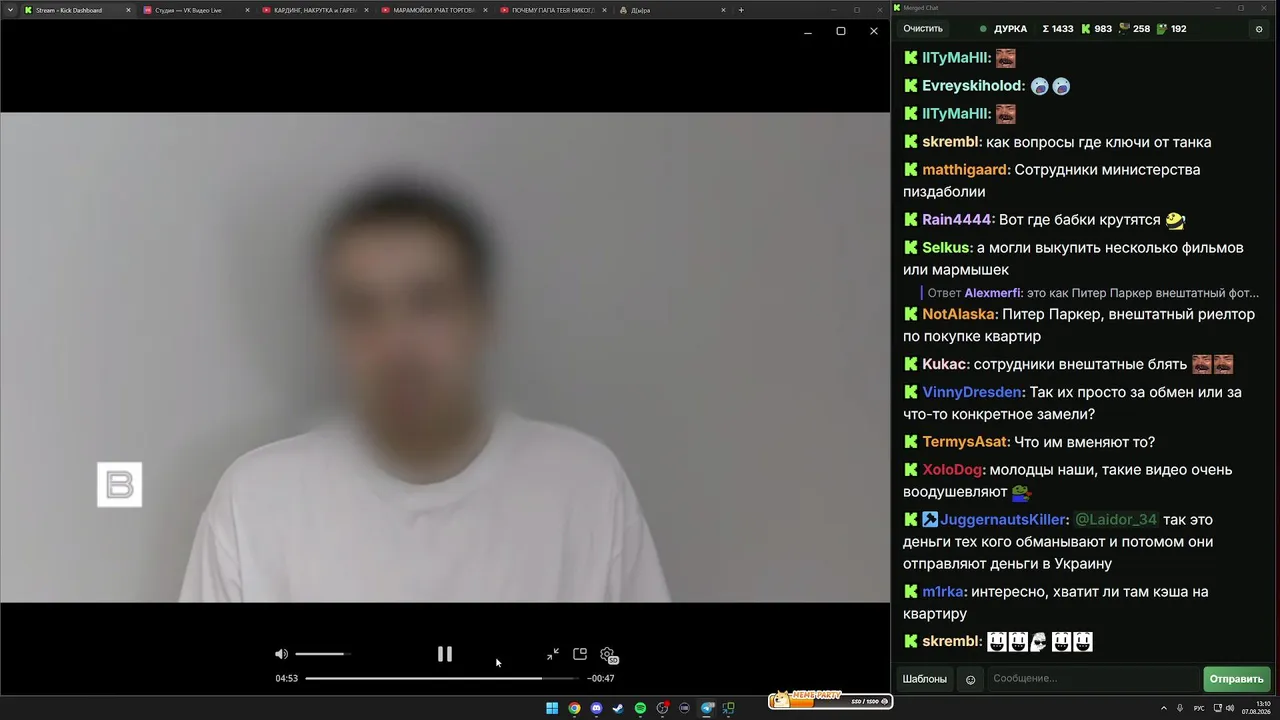Open picture-in-picture mode
The width and height of the screenshot is (1280, 720).
(580, 654)
